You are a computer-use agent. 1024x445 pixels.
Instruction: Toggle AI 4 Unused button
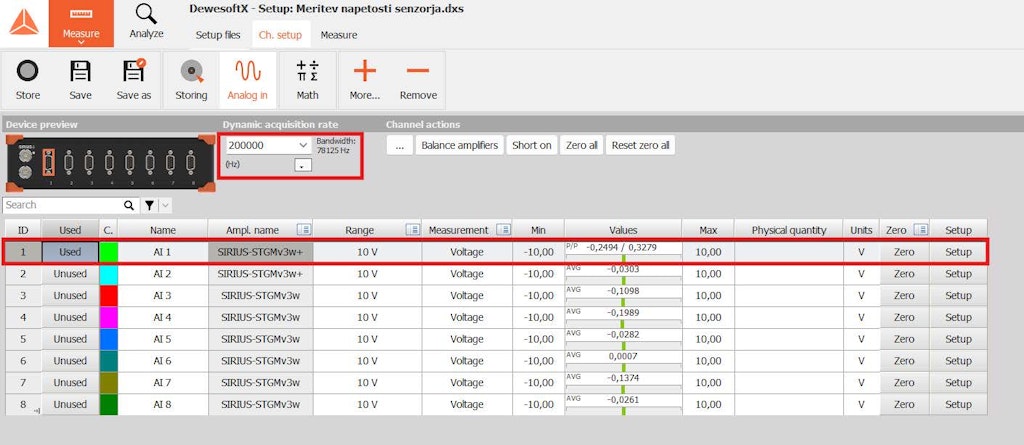71,317
